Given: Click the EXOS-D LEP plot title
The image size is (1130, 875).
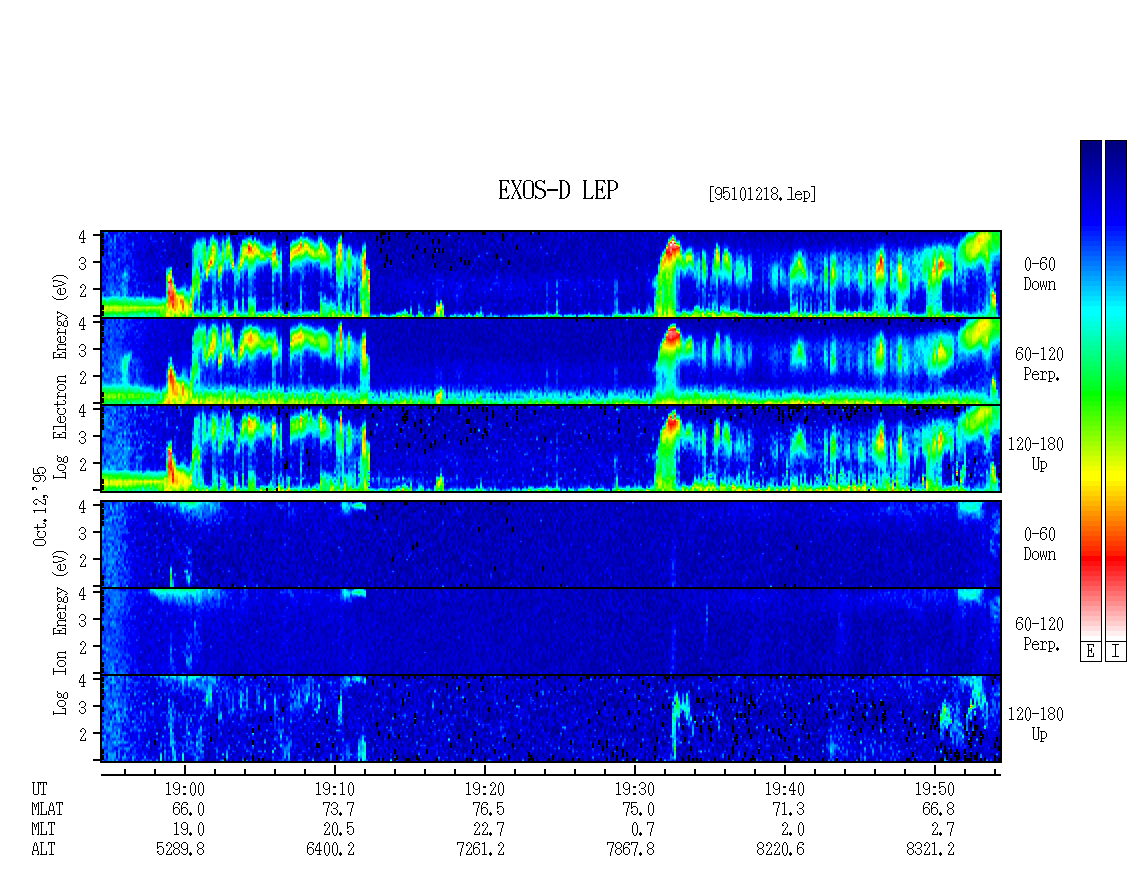Looking at the screenshot, I should 558,190.
